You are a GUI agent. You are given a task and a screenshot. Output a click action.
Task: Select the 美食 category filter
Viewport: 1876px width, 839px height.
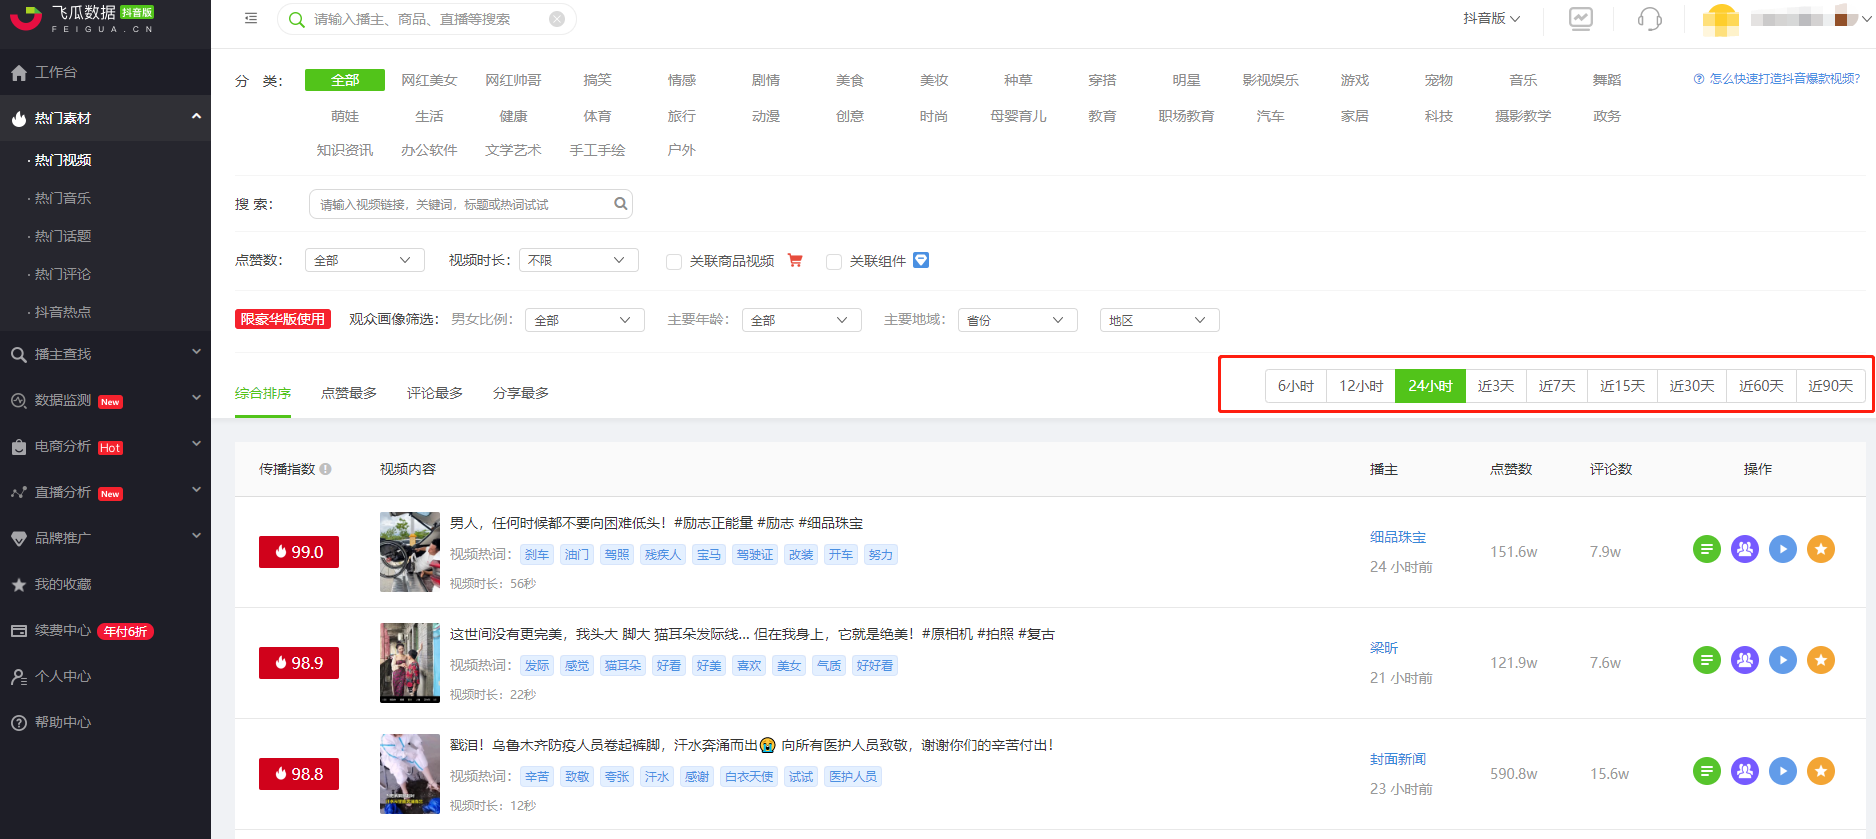(850, 80)
